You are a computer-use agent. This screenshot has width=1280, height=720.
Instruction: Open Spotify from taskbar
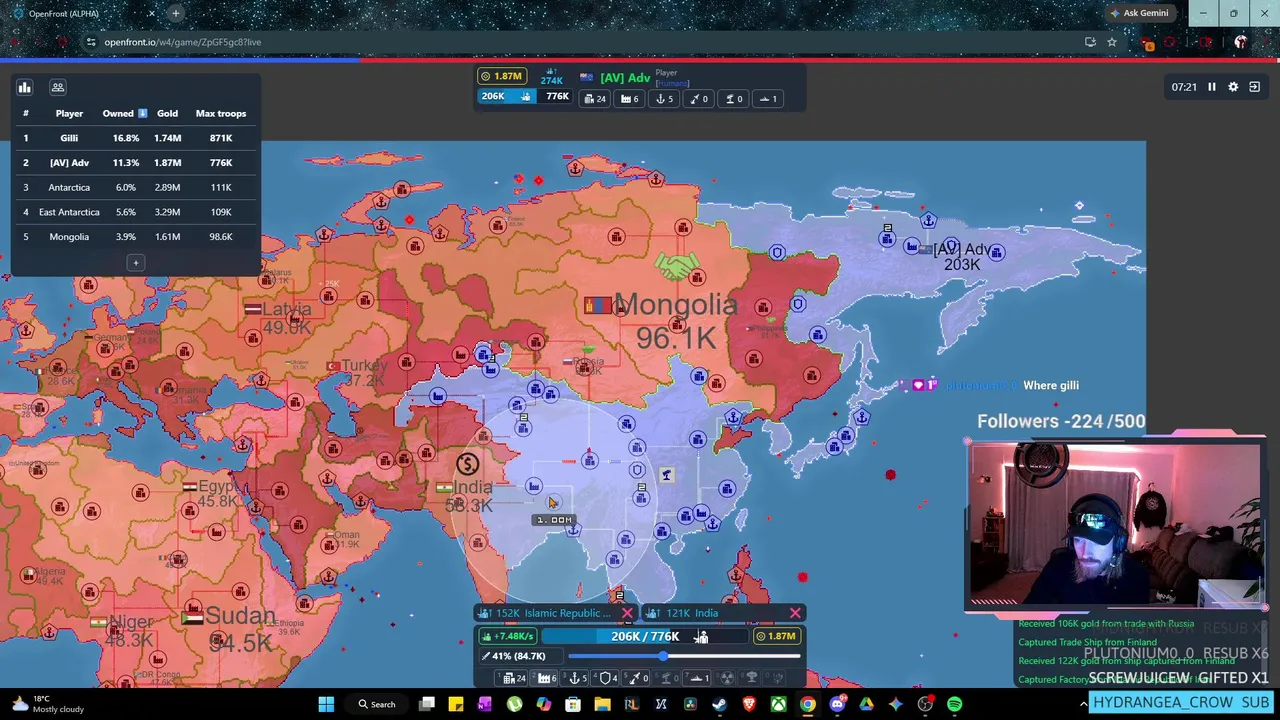(954, 704)
